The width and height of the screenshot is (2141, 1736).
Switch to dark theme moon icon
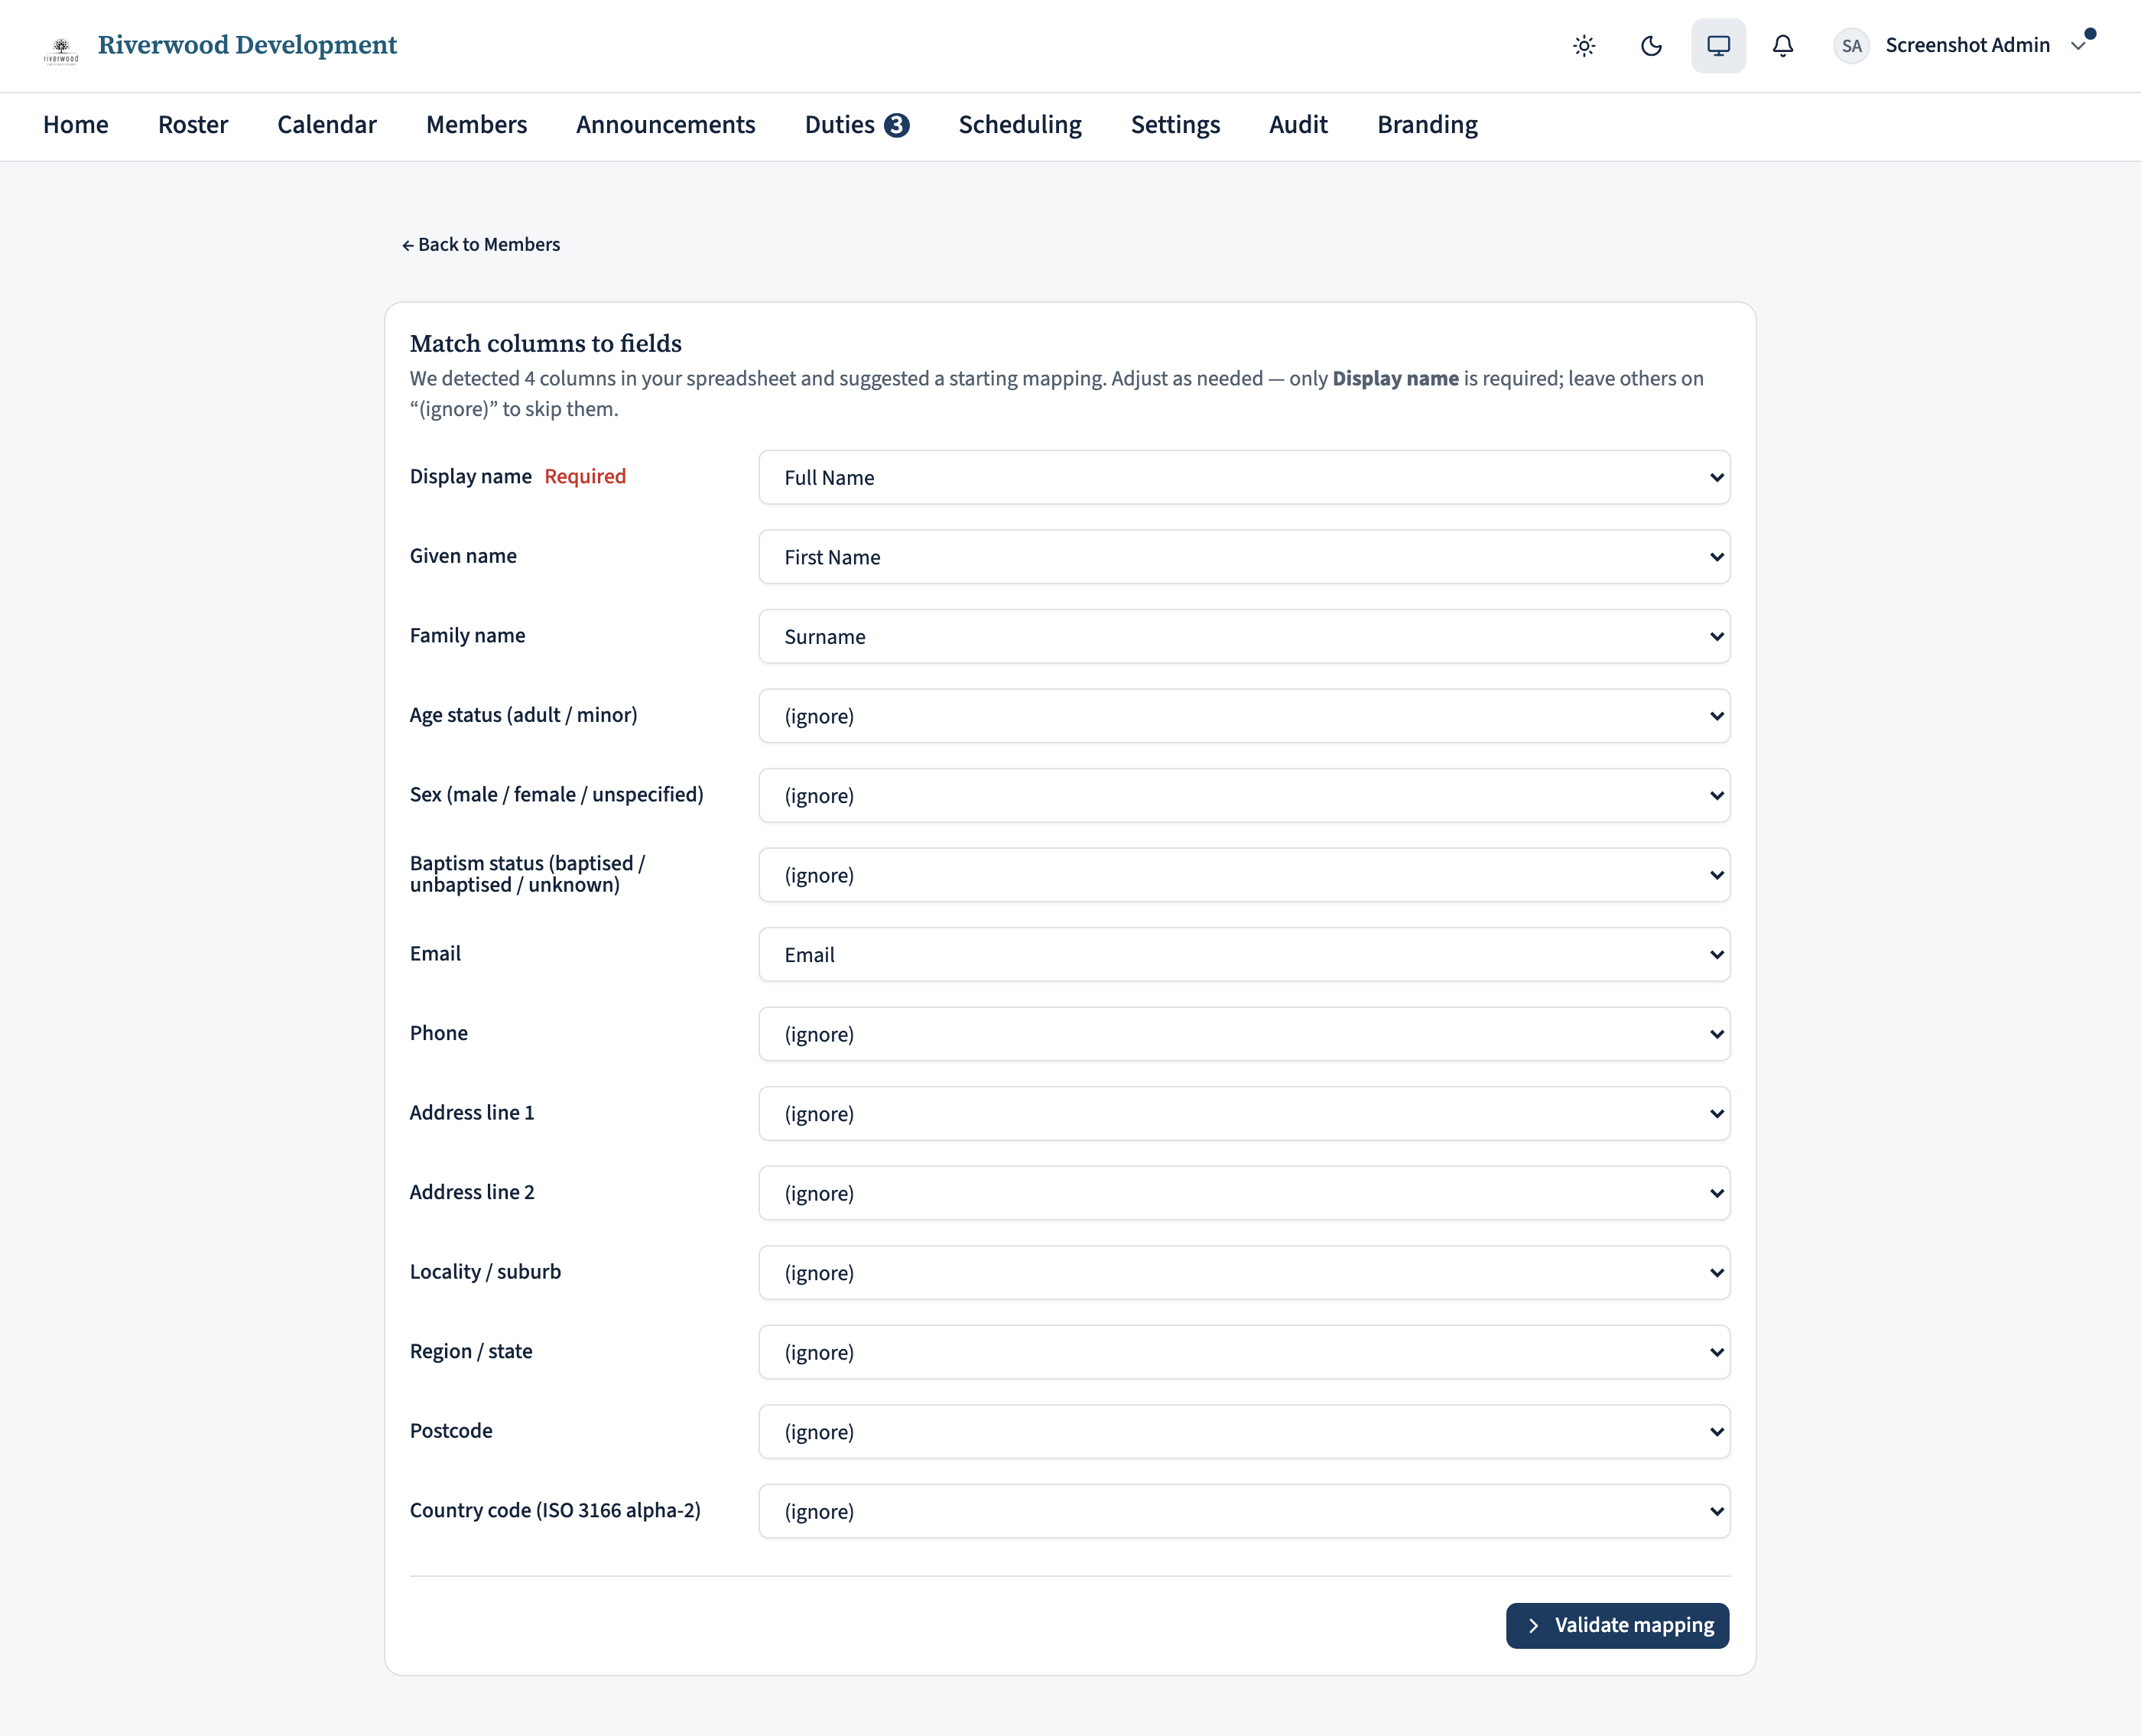pos(1651,46)
